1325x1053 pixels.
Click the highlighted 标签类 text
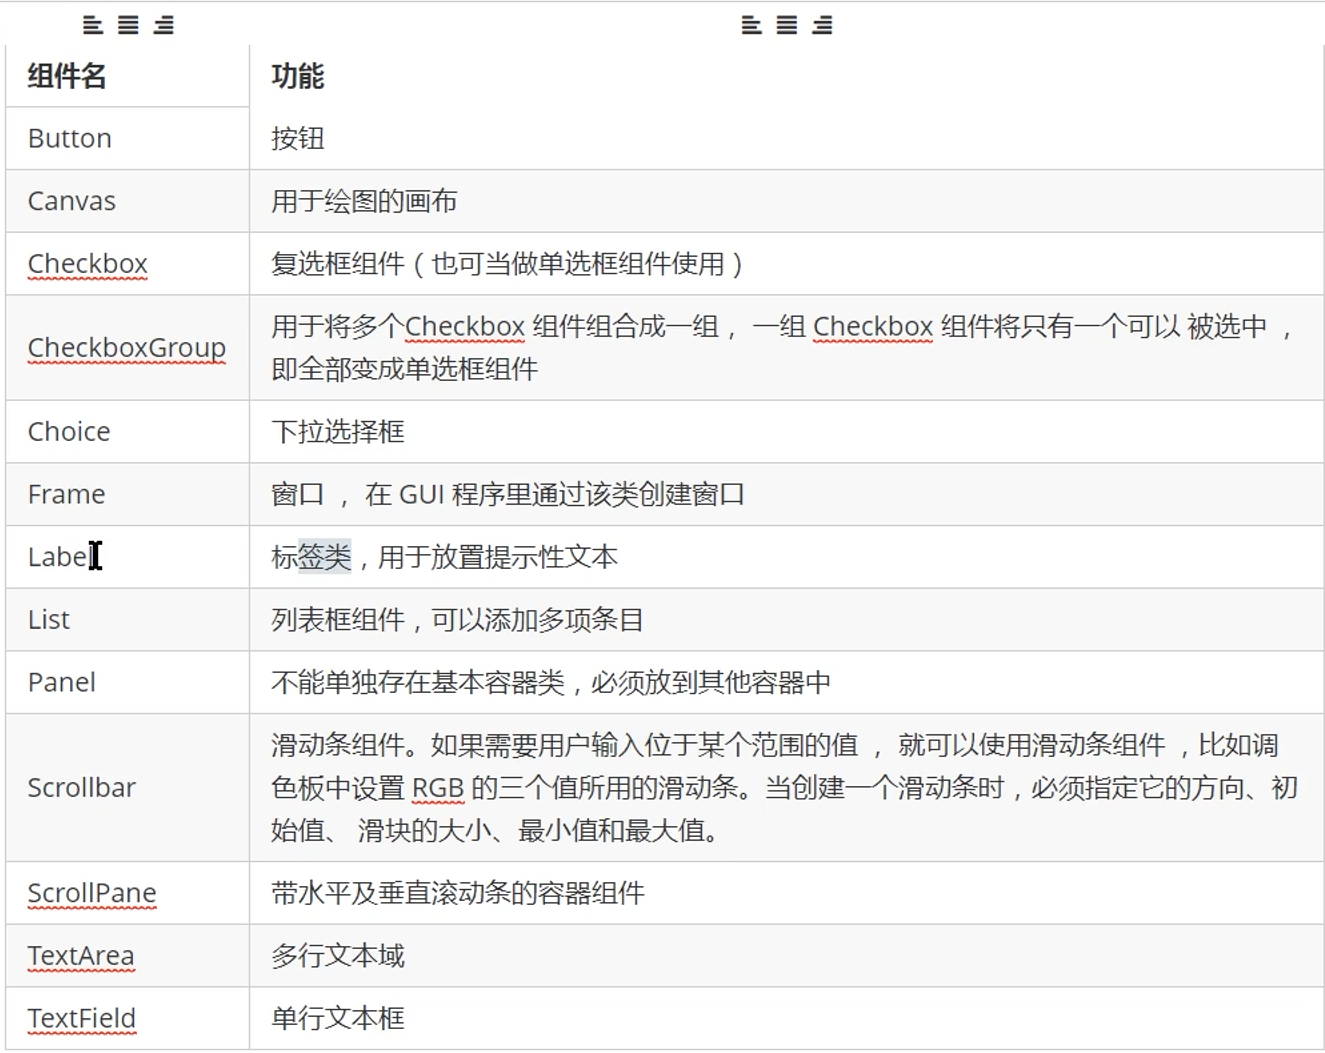click(x=311, y=557)
